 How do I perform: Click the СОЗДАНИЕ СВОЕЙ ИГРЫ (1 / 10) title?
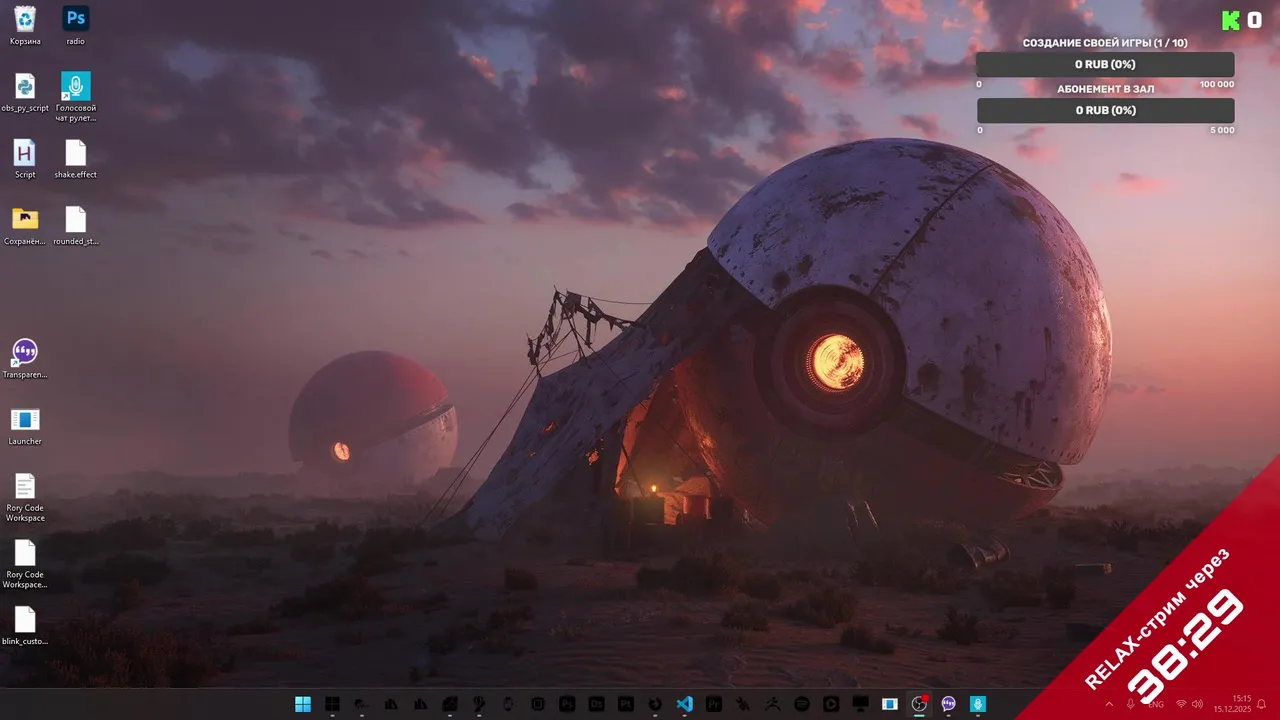[x=1105, y=43]
